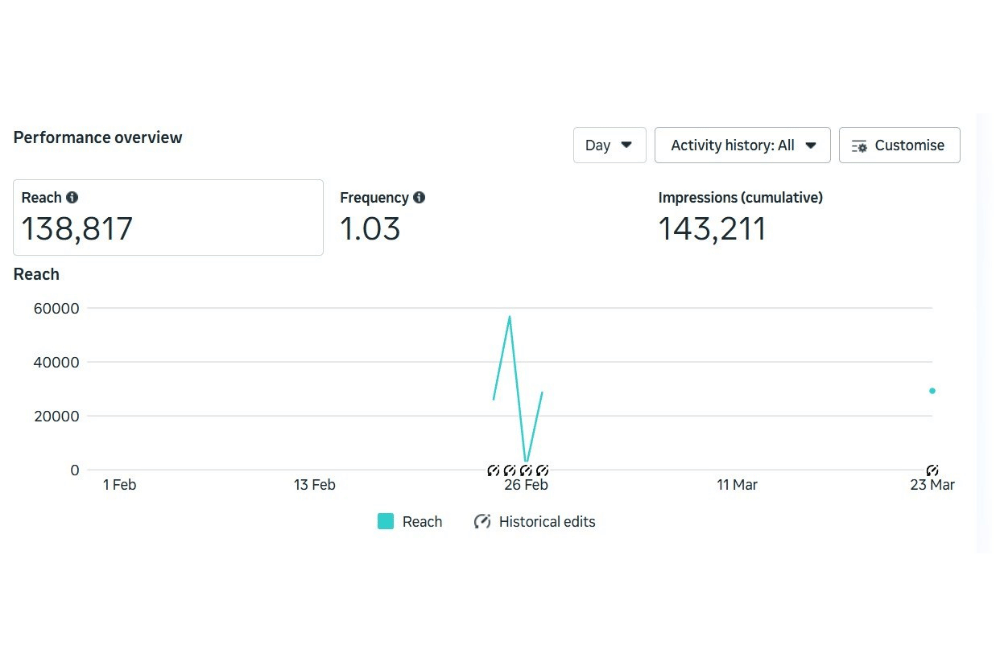This screenshot has width=1000, height=667.
Task: Click the info icon beside Frequency
Action: pyautogui.click(x=419, y=198)
